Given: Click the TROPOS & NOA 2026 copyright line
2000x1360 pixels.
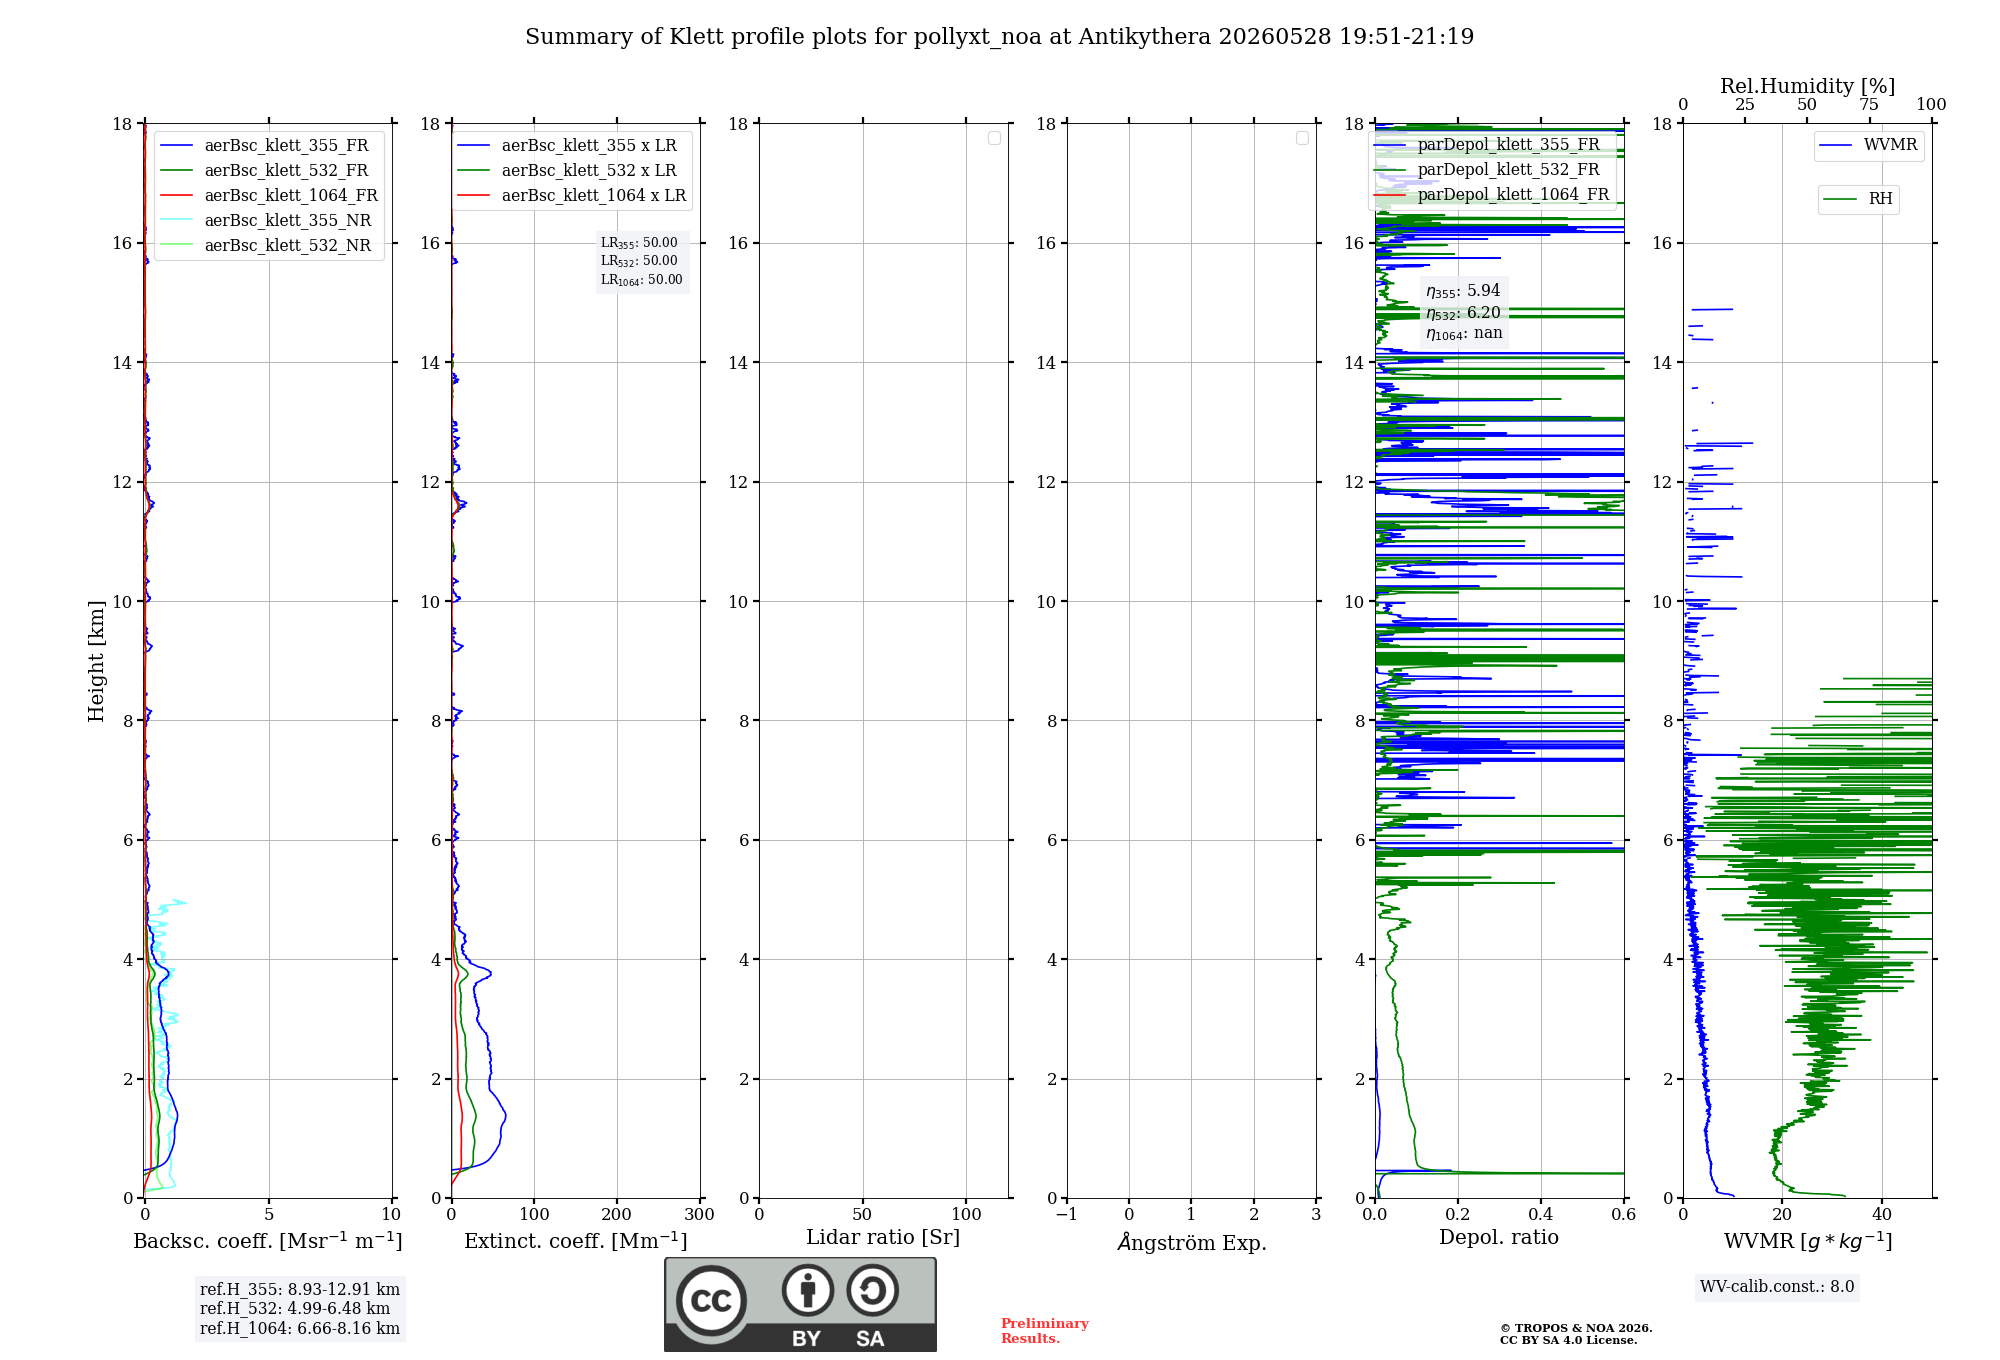Looking at the screenshot, I should click(x=1576, y=1328).
